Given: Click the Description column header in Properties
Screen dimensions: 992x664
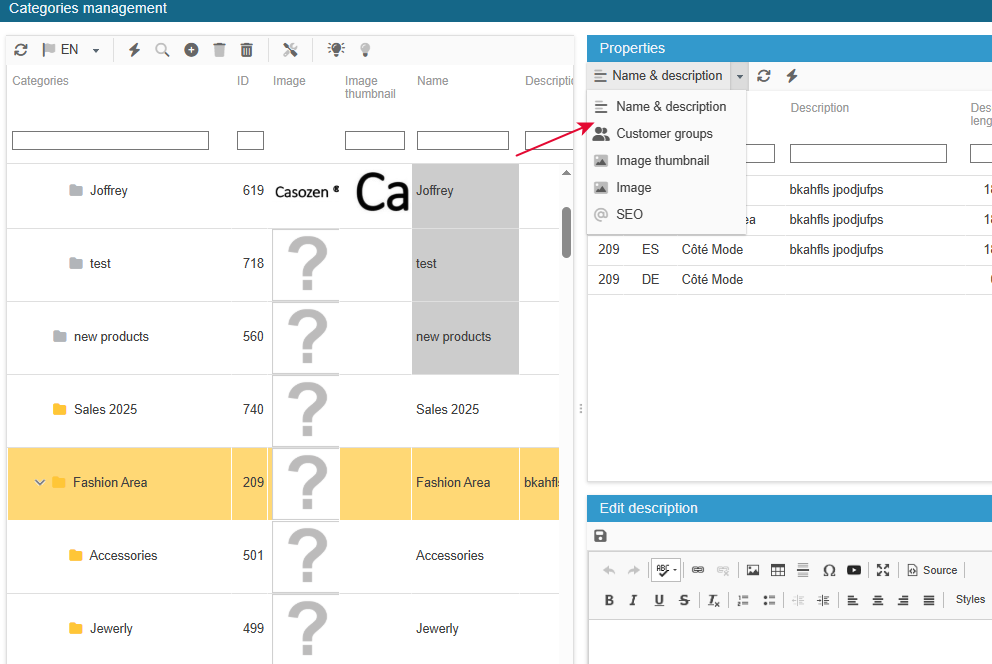Looking at the screenshot, I should click(x=819, y=108).
